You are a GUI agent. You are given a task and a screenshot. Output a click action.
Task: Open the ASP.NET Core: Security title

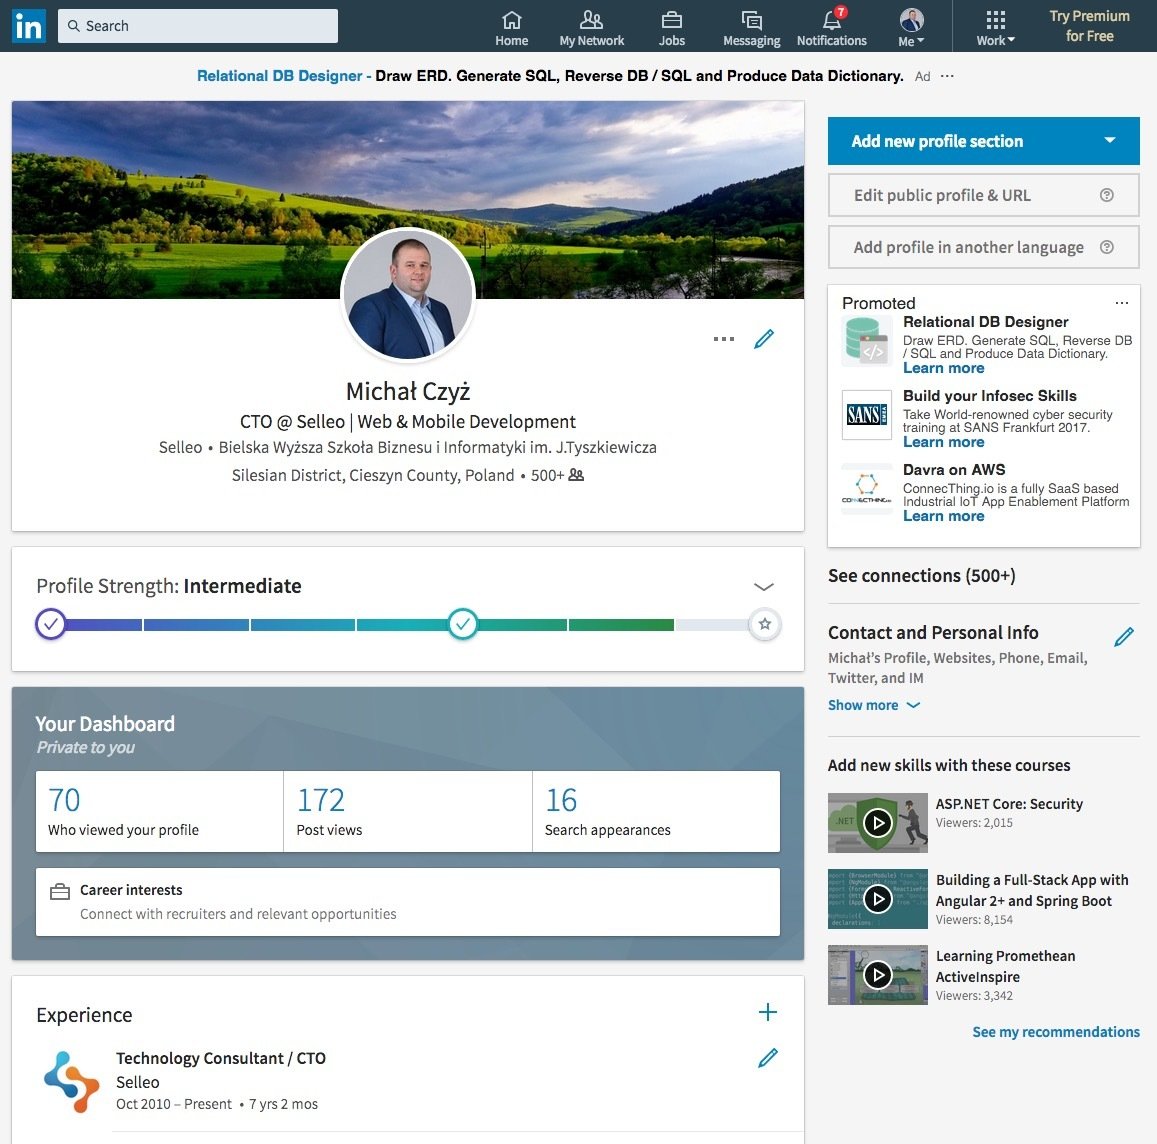(x=1009, y=804)
